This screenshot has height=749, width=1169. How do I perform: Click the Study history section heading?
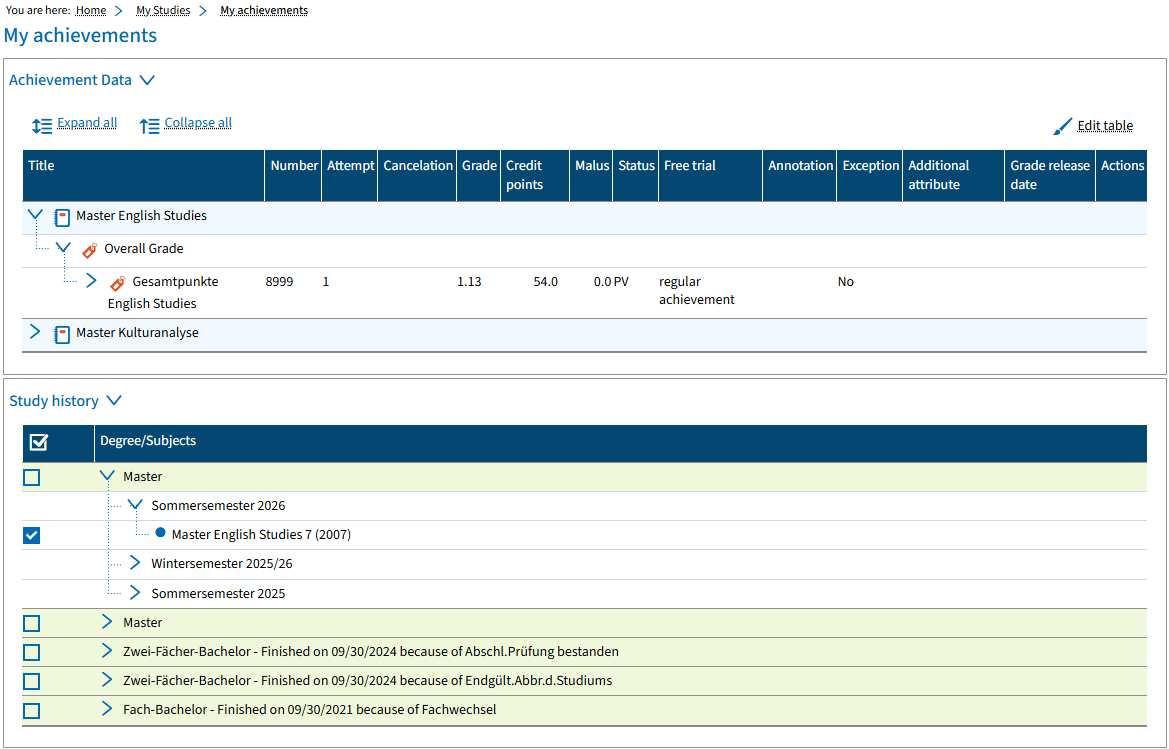coord(54,401)
